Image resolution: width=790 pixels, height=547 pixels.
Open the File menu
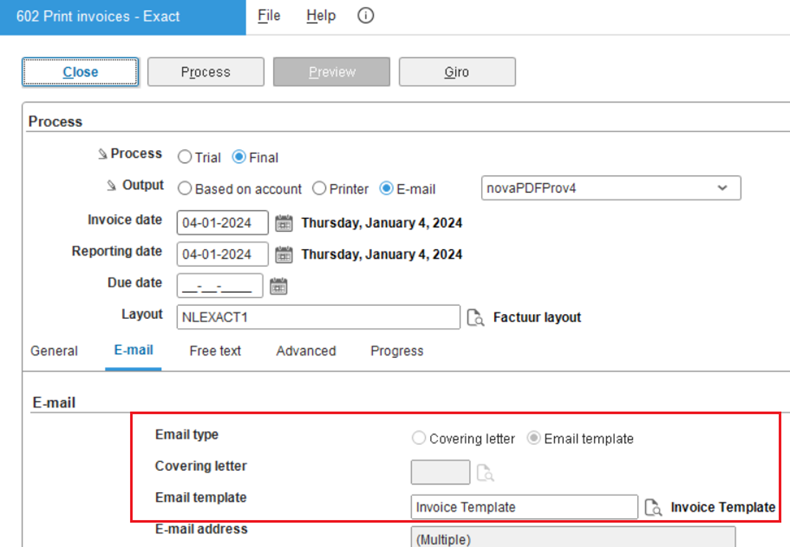click(x=269, y=16)
